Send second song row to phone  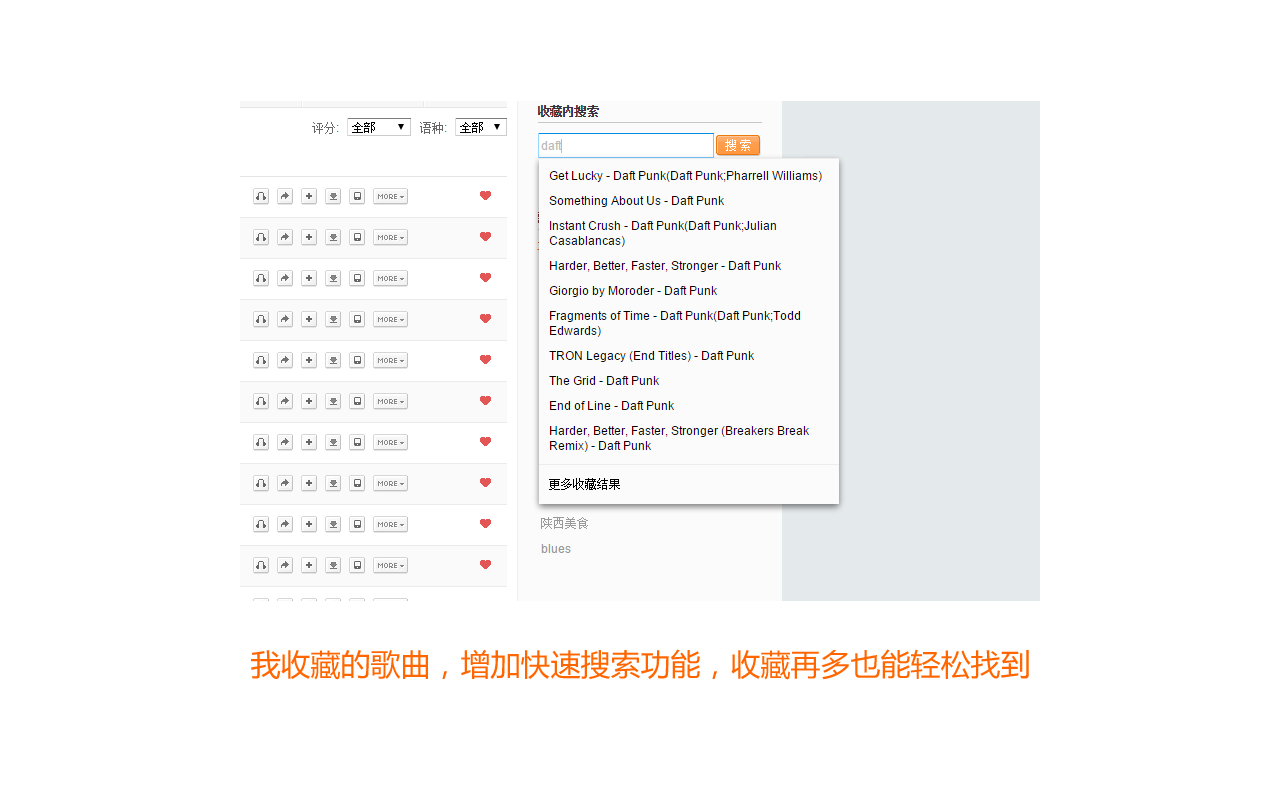pos(357,237)
